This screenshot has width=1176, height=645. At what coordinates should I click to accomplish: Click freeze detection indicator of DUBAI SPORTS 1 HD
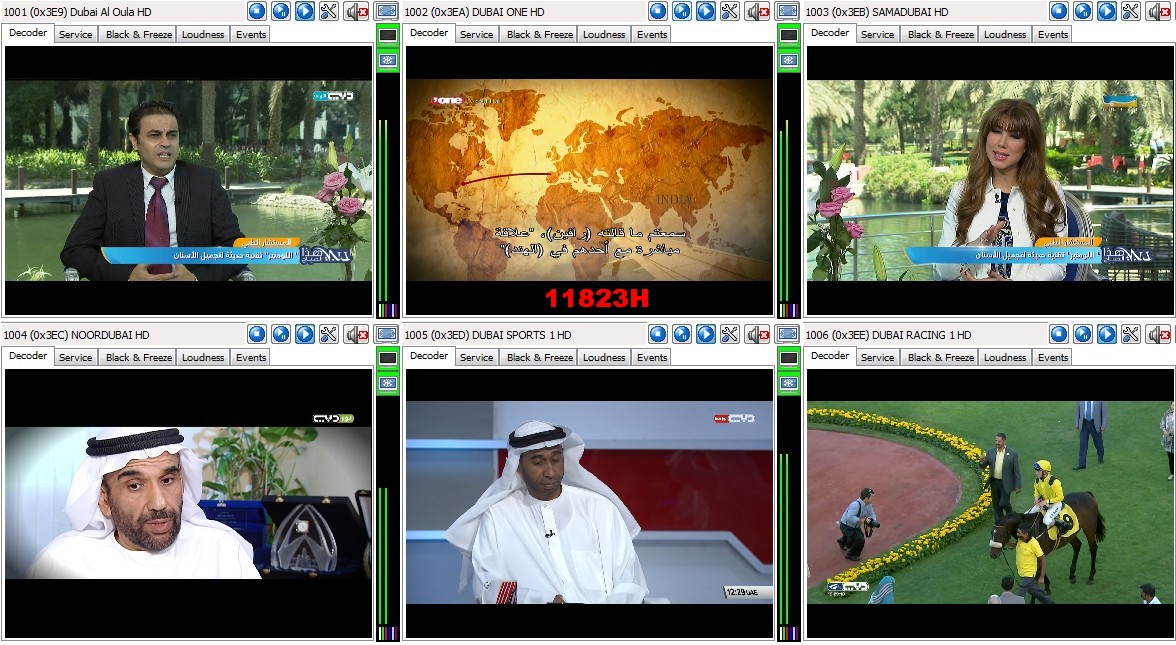789,383
